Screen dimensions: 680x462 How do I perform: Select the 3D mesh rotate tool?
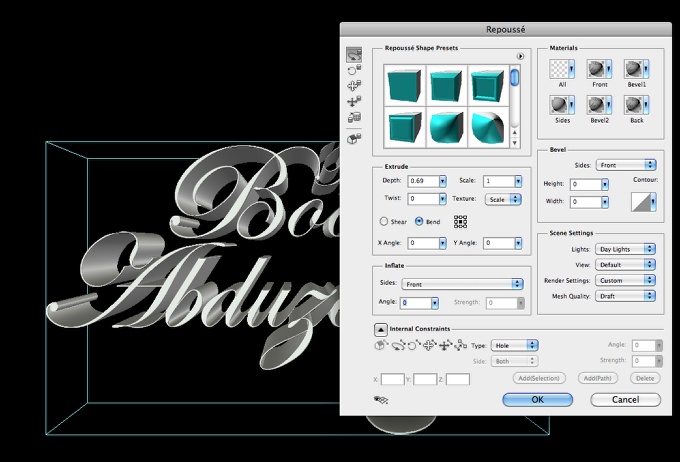(353, 55)
